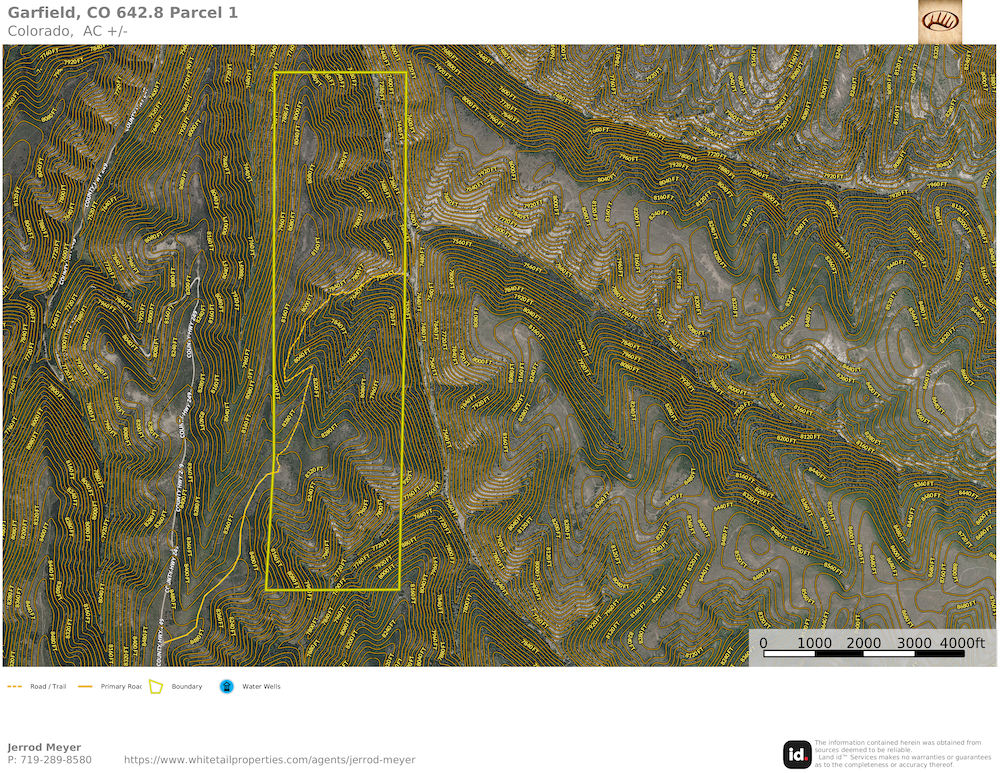The width and height of the screenshot is (1000, 773).
Task: Click the 0 mark on the scale bar
Action: (x=764, y=642)
